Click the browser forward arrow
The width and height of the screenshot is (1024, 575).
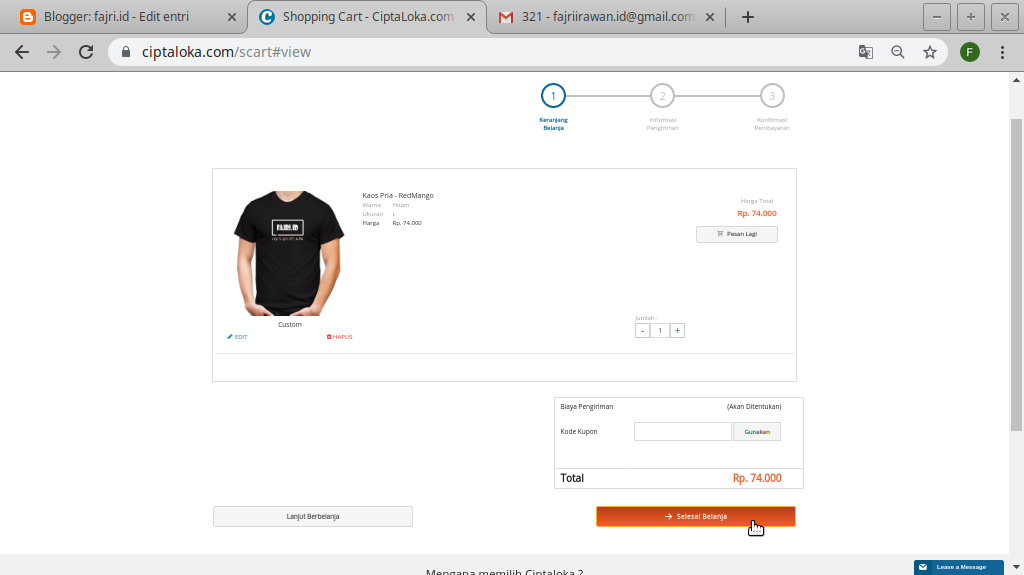(x=54, y=52)
